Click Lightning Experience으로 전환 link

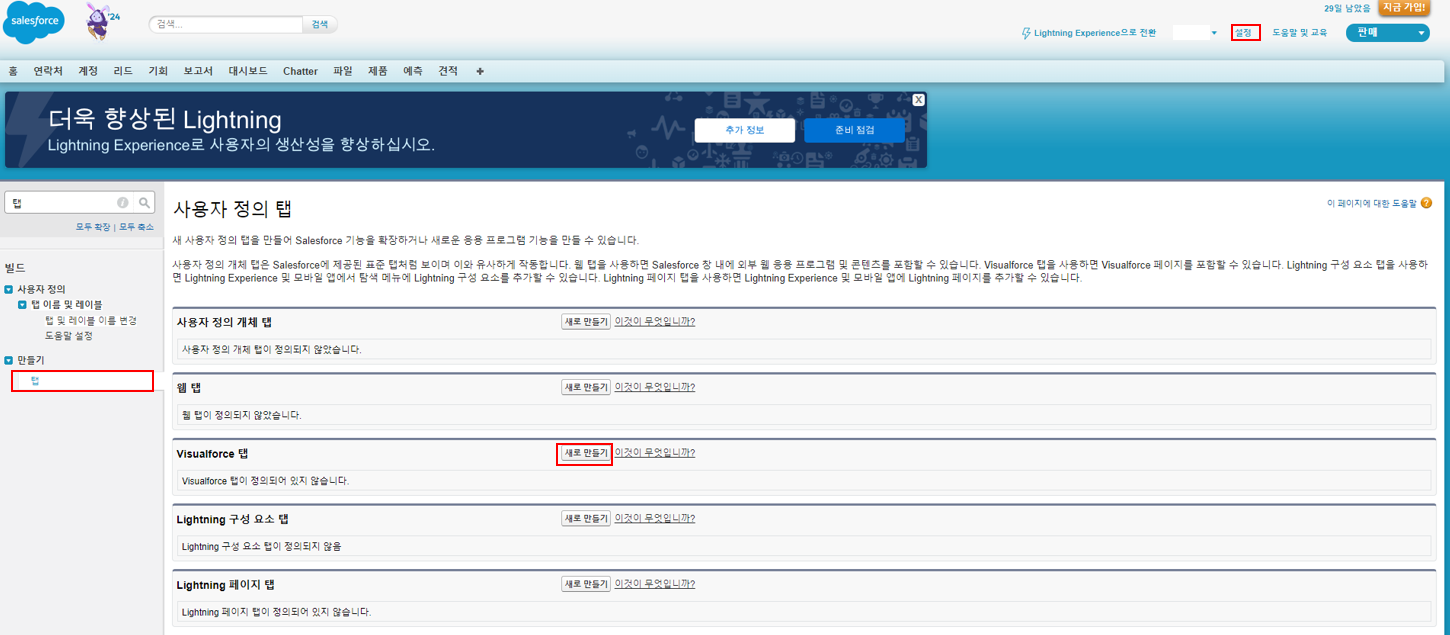1088,33
